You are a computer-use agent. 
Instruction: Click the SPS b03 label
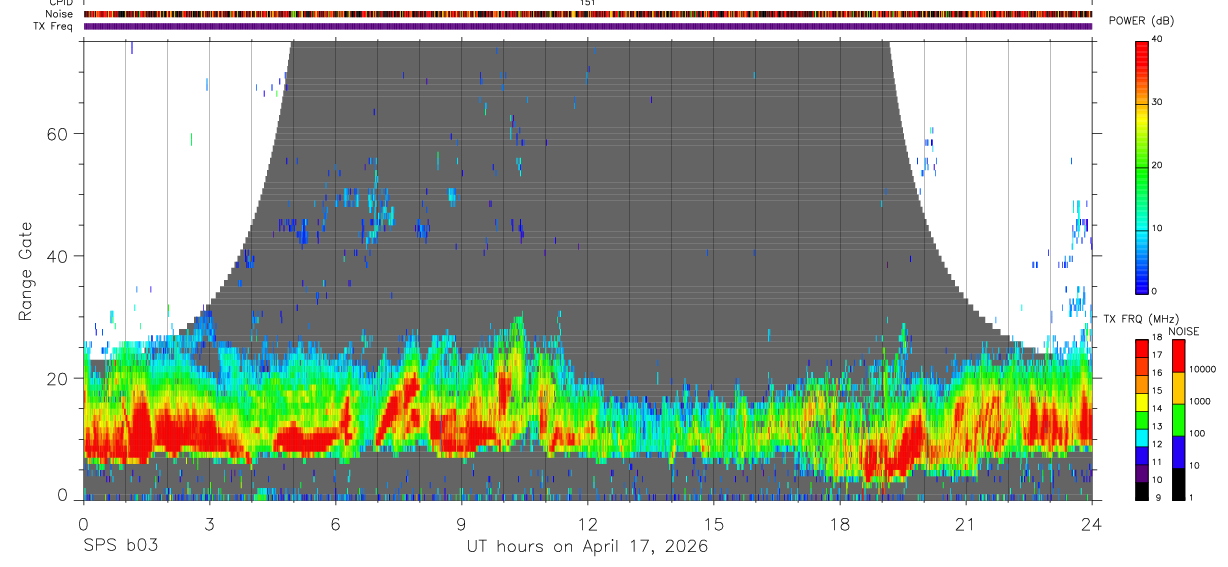pos(119,547)
